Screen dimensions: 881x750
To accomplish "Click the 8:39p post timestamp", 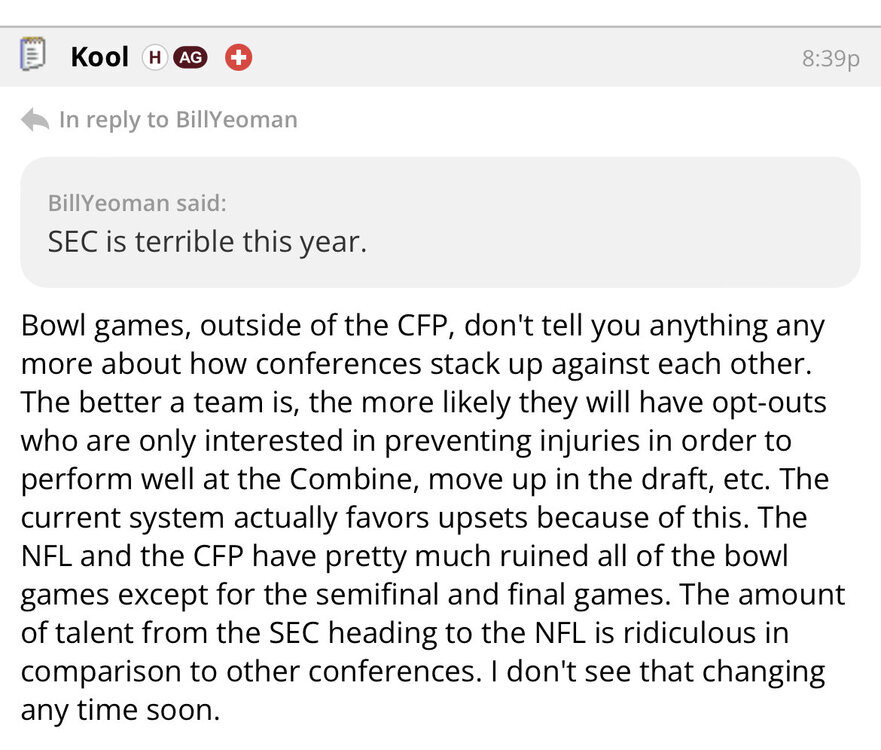I will coord(830,58).
